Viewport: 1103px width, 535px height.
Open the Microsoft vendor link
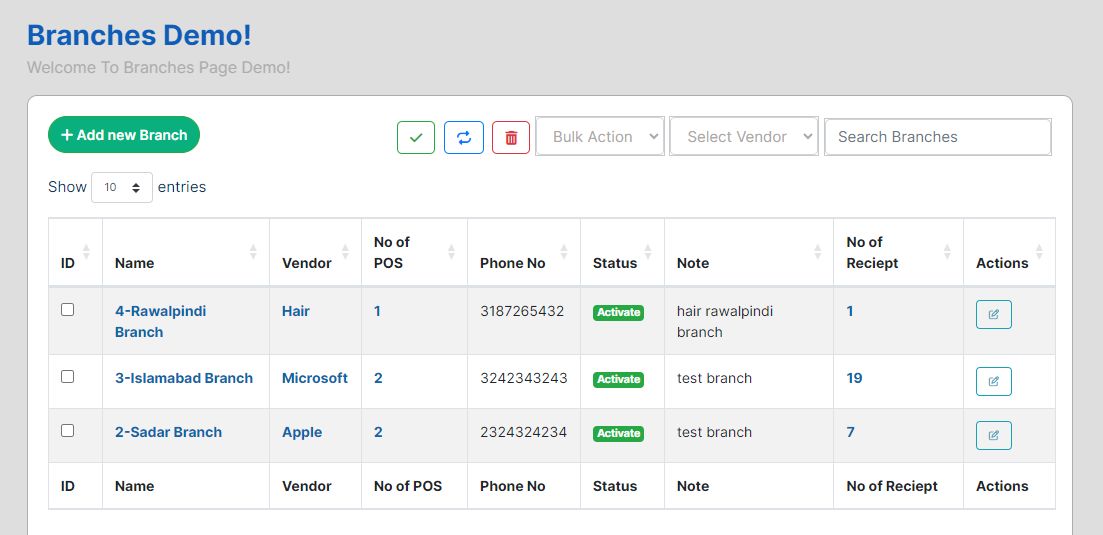click(x=315, y=378)
